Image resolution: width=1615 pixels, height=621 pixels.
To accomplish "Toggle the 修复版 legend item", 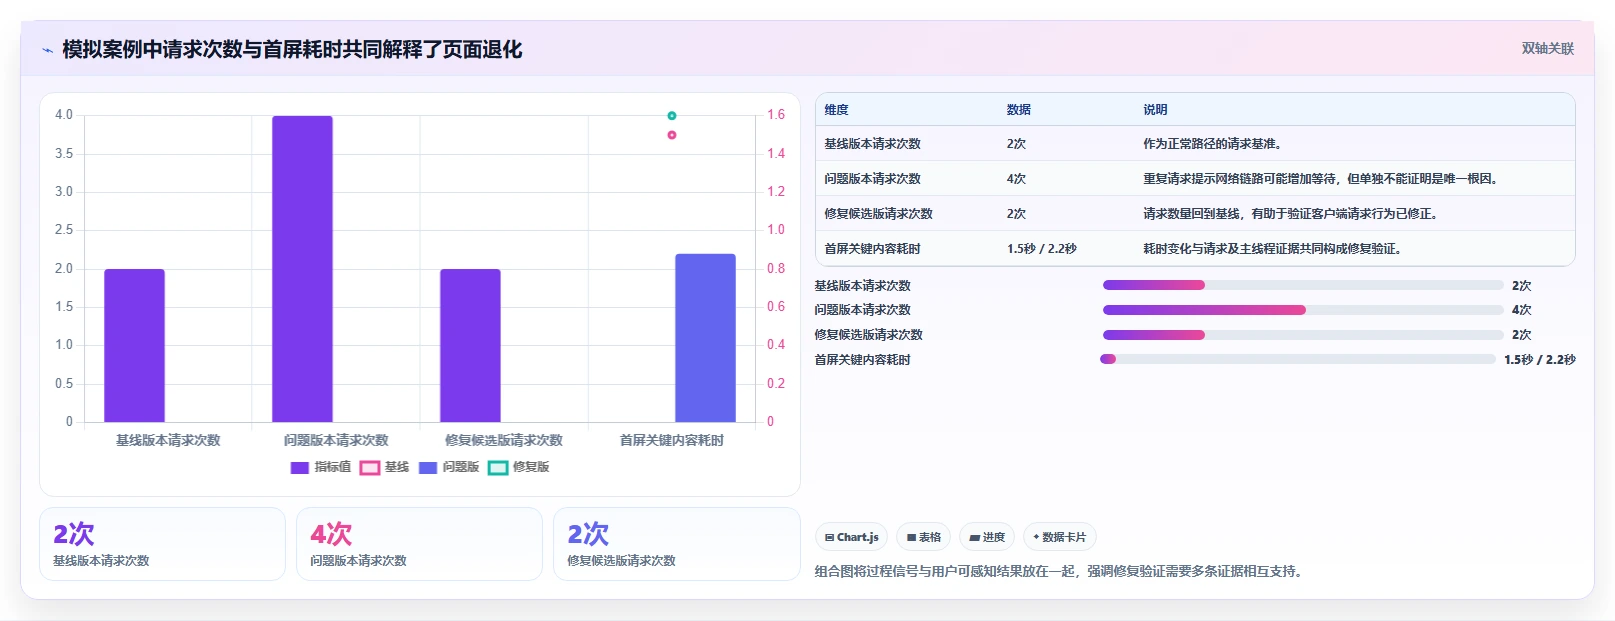I will click(x=519, y=467).
